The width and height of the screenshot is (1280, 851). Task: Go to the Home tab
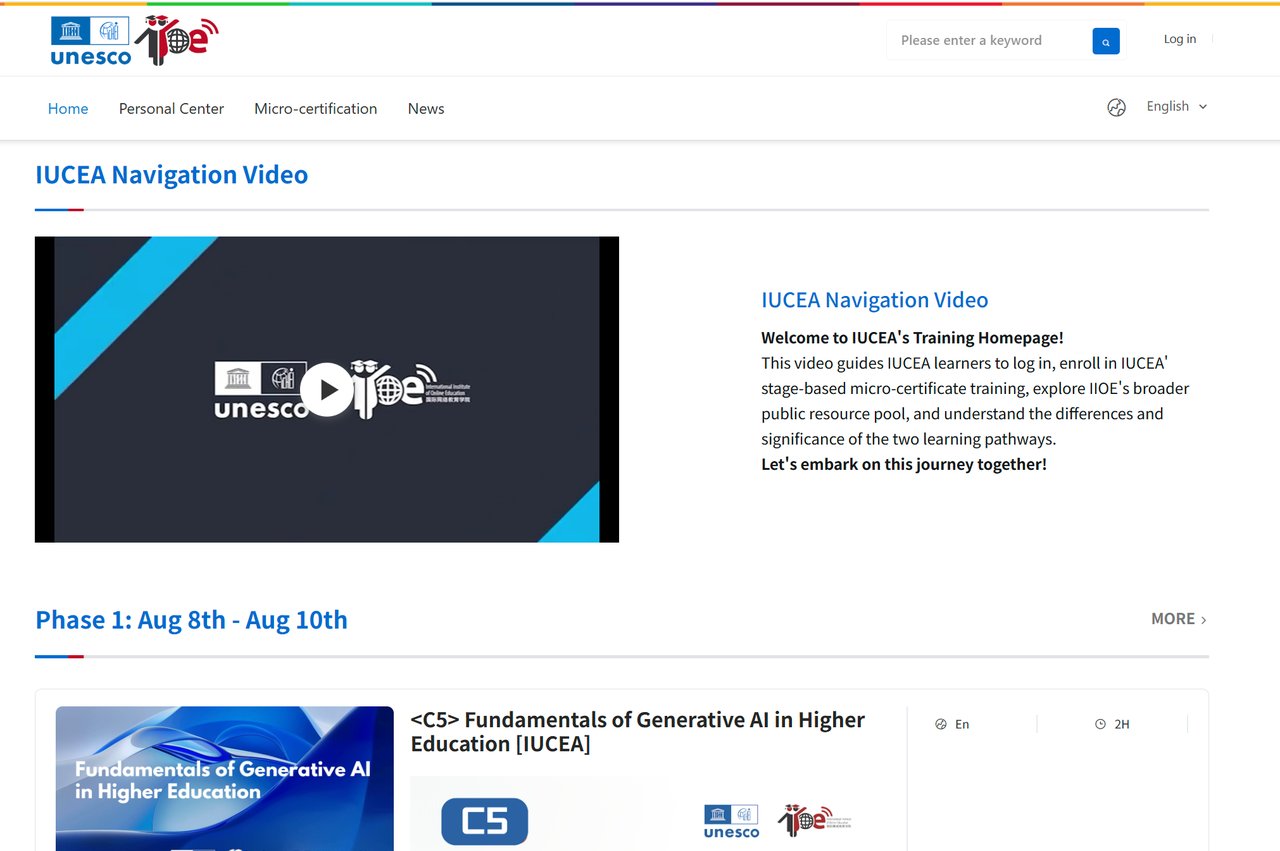click(68, 109)
